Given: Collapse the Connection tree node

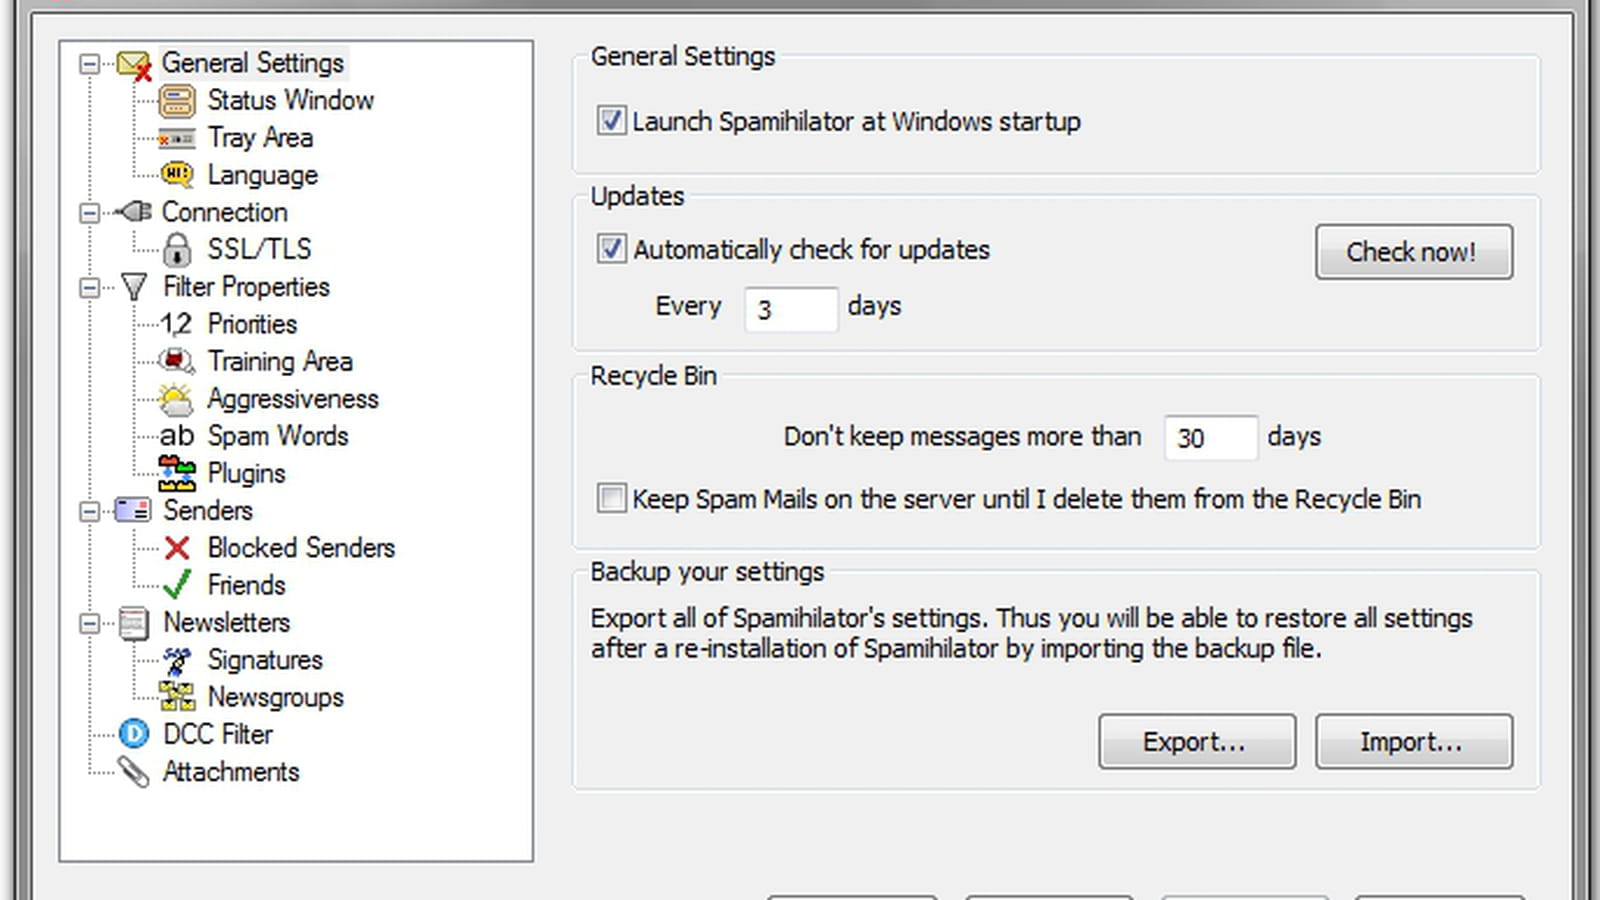Looking at the screenshot, I should pos(90,213).
